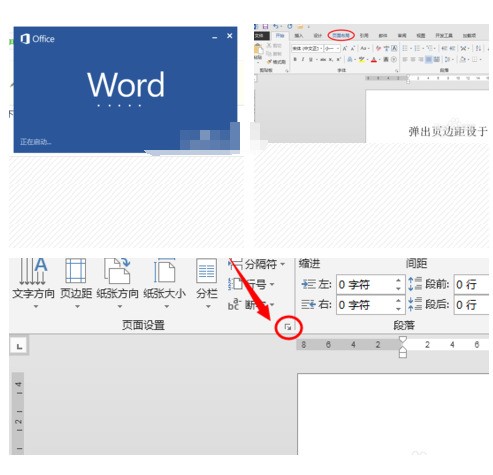Switch to the Insert (插入) tab
The image size is (493, 475).
tap(299, 35)
